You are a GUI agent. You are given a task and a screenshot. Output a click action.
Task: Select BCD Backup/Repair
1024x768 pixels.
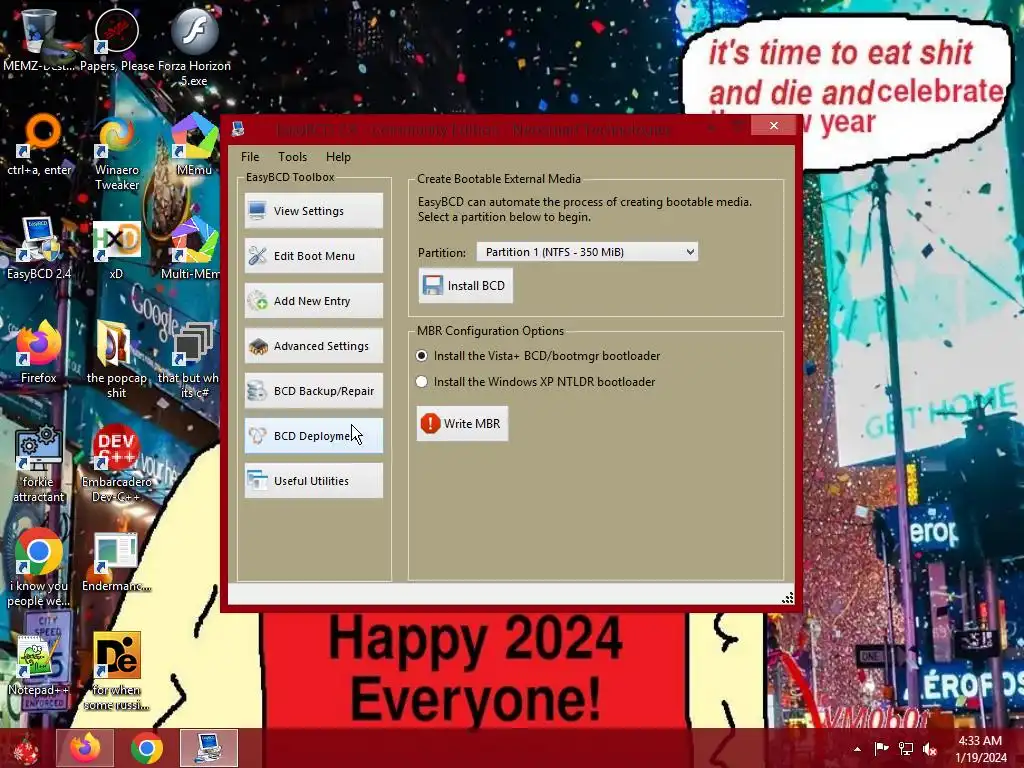click(313, 391)
